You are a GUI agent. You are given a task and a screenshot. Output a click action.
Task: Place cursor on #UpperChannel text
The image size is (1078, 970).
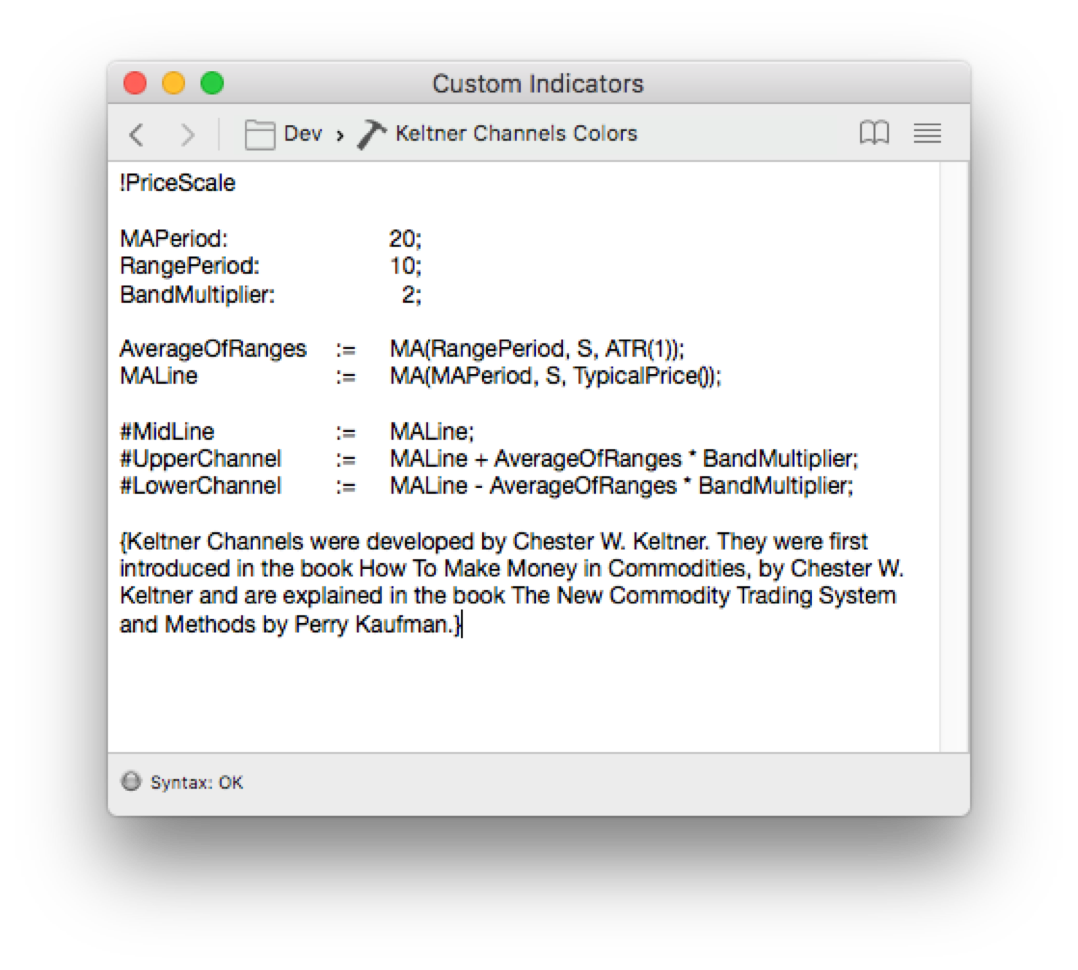201,459
